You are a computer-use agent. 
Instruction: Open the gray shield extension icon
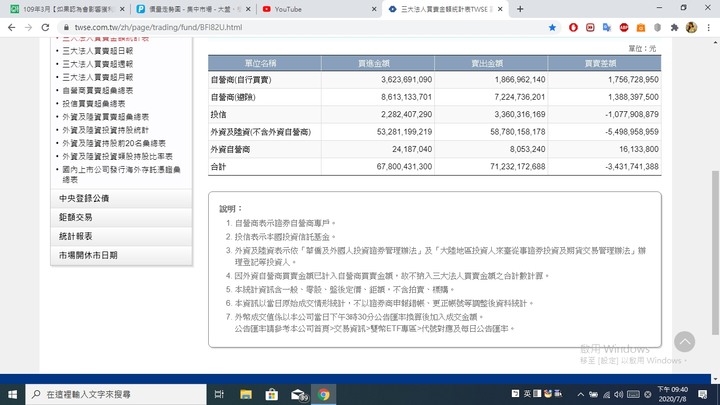click(x=658, y=28)
